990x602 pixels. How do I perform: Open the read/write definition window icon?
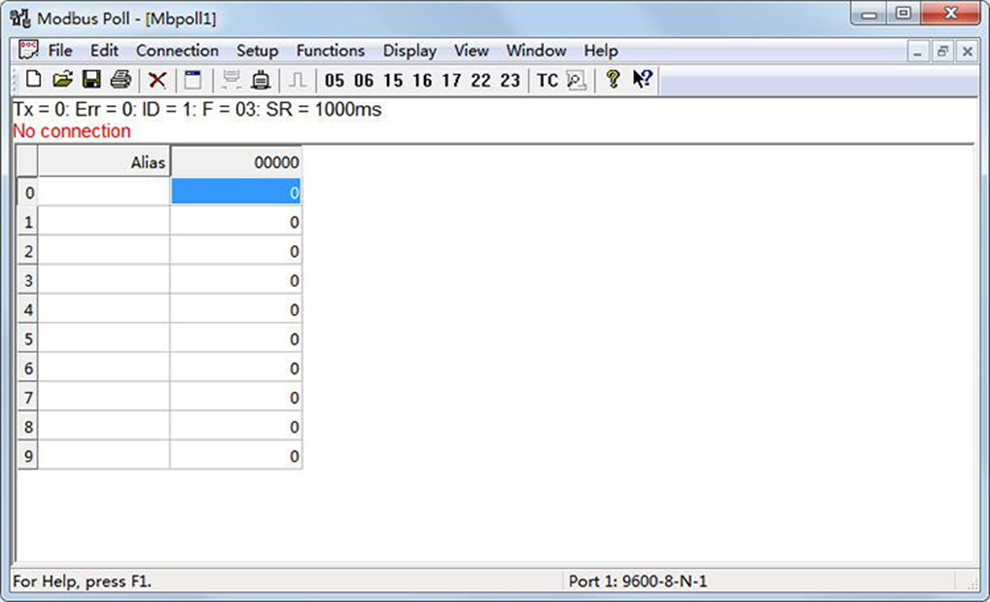(193, 80)
